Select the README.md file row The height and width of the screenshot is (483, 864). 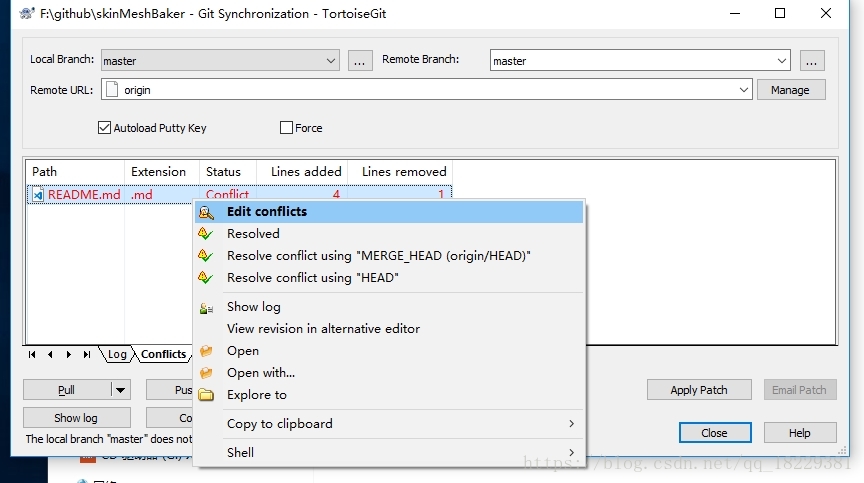coord(239,194)
